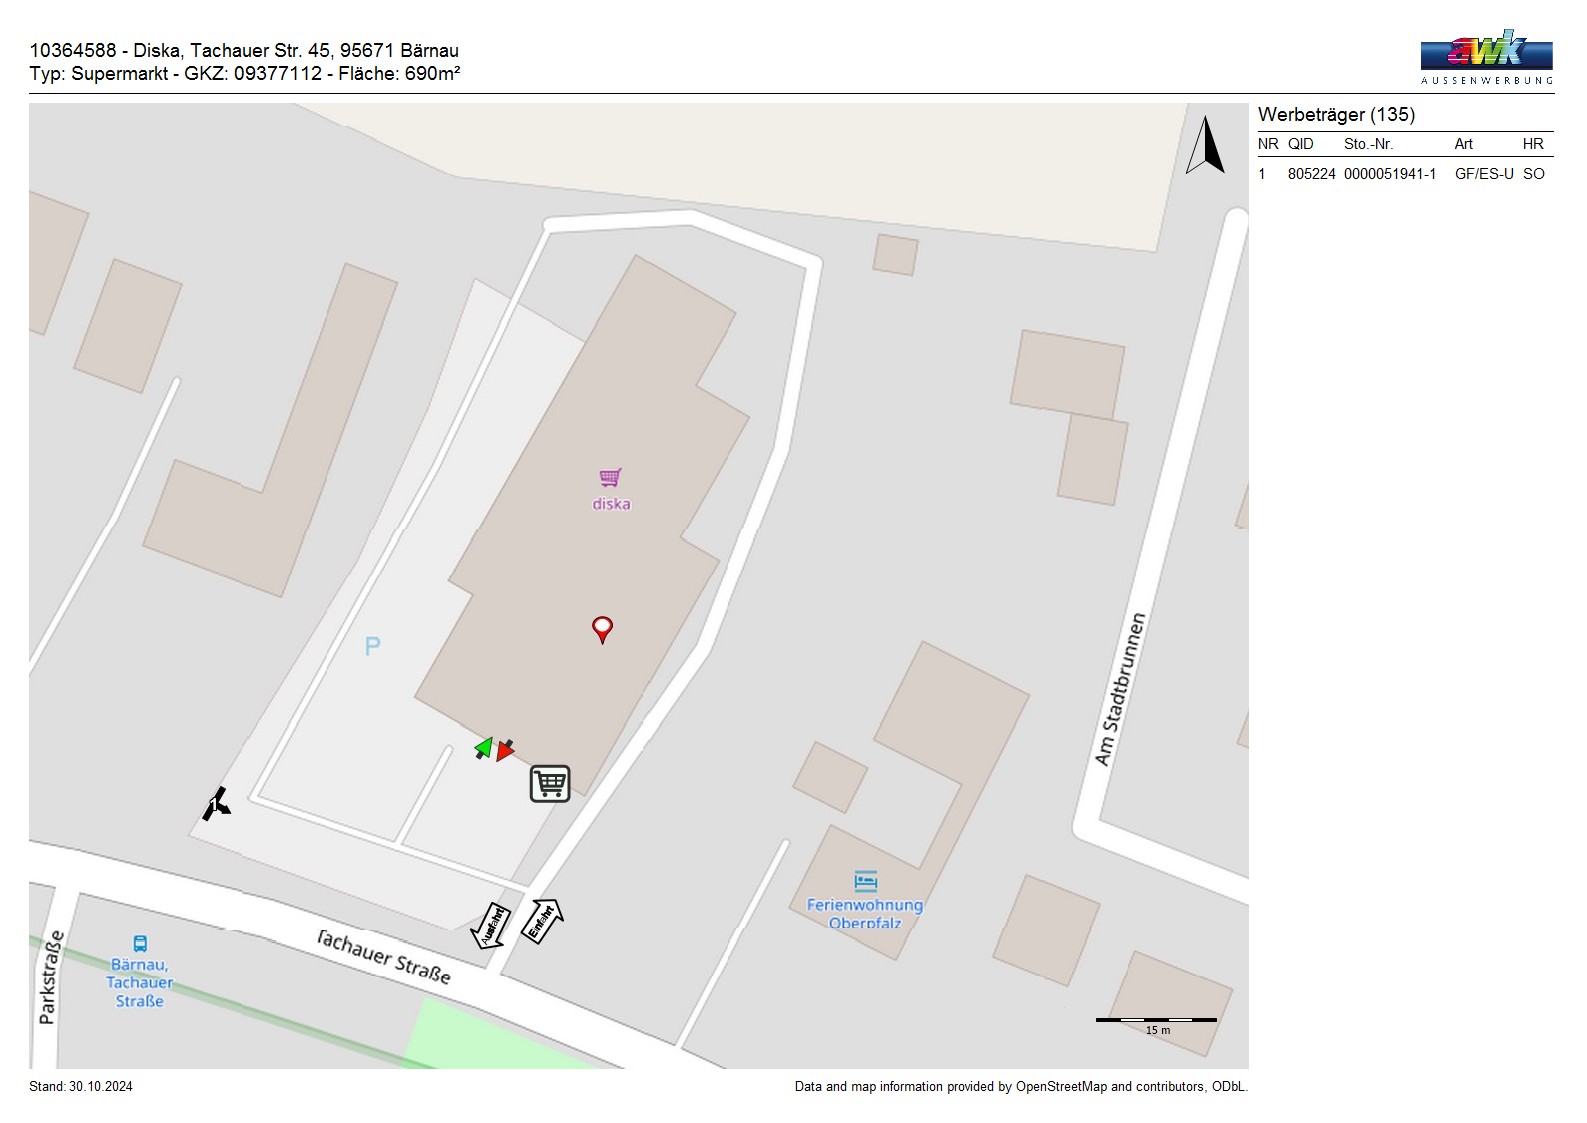Click the bus stop icon for Bärnau
The image size is (1587, 1123).
tap(140, 943)
